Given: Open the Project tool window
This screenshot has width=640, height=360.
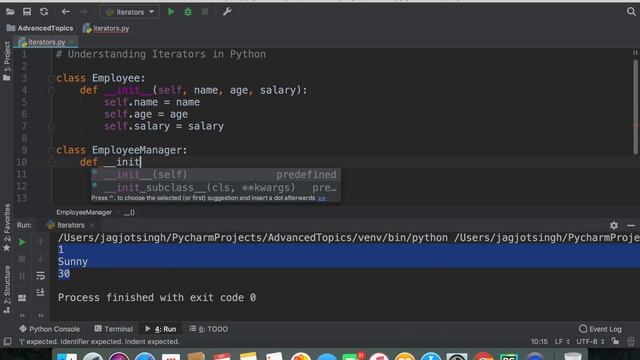Looking at the screenshot, I should coord(7,61).
